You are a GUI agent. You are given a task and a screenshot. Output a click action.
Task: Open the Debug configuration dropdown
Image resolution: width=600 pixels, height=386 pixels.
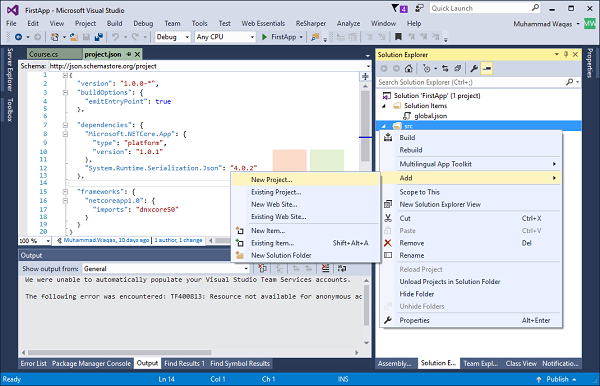[173, 37]
